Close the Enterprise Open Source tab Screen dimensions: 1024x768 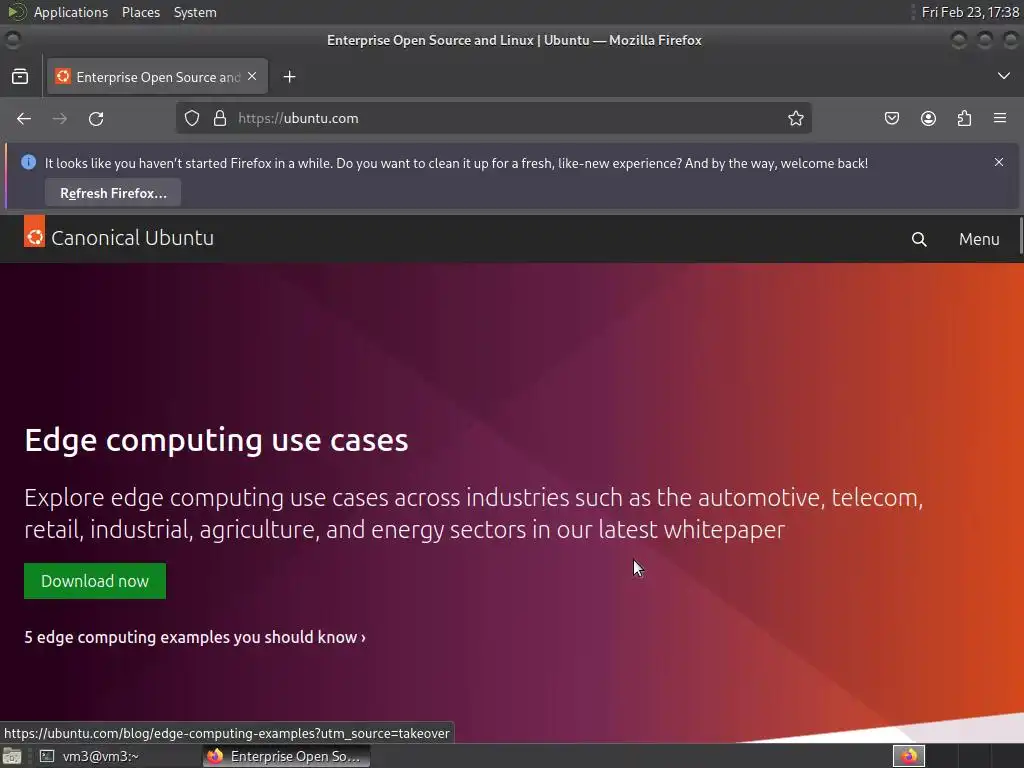click(252, 76)
